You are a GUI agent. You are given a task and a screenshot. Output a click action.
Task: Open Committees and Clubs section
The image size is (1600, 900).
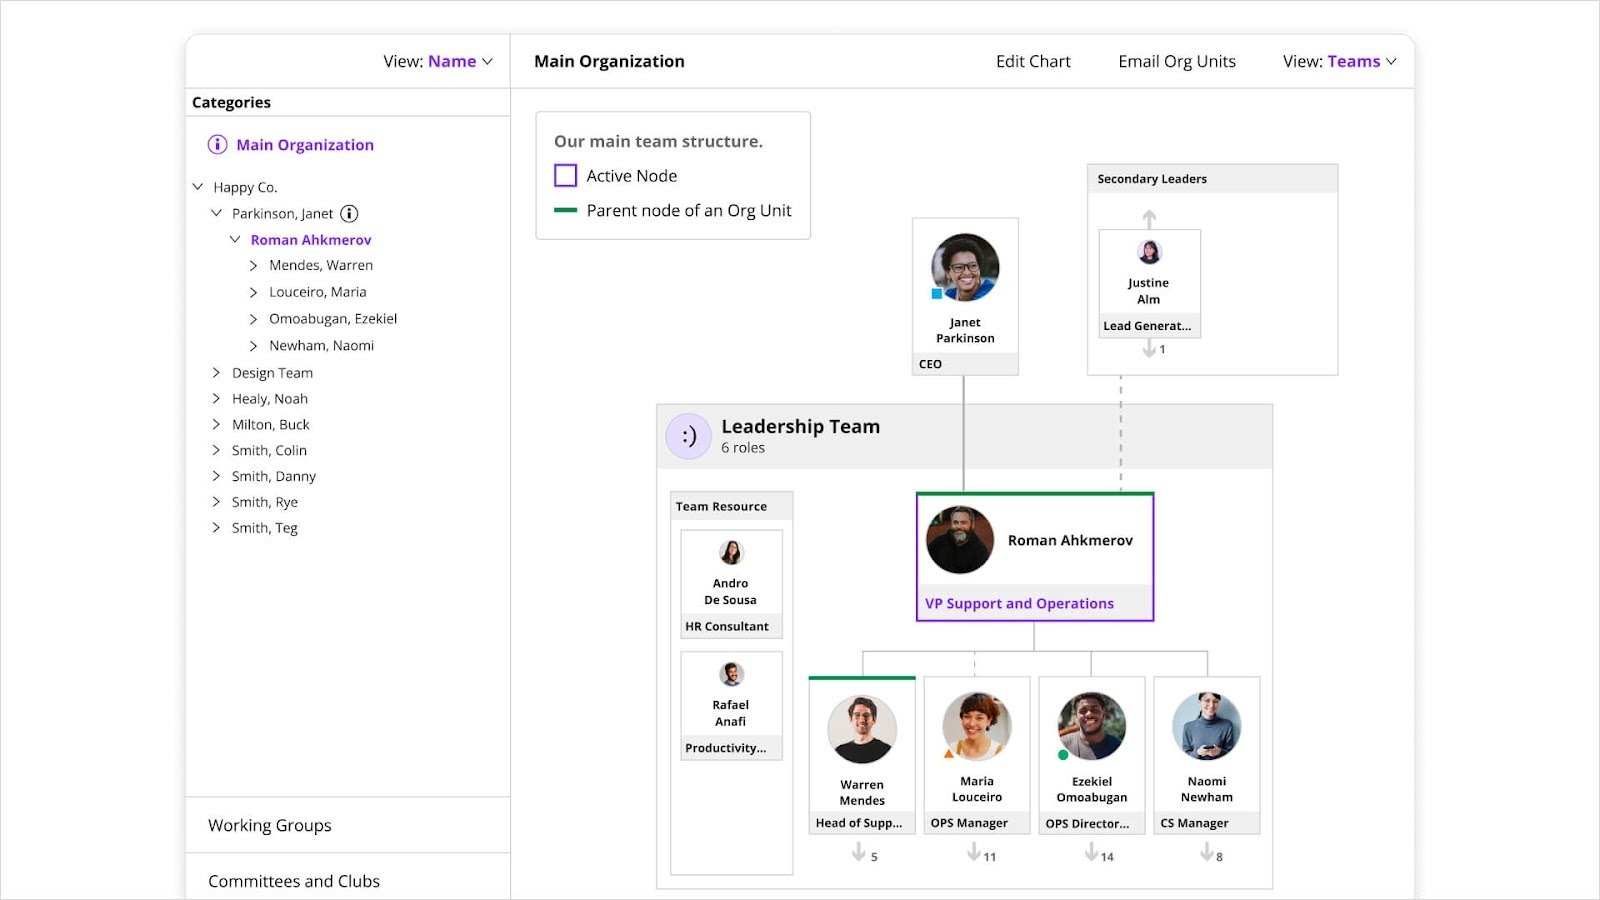click(x=294, y=881)
